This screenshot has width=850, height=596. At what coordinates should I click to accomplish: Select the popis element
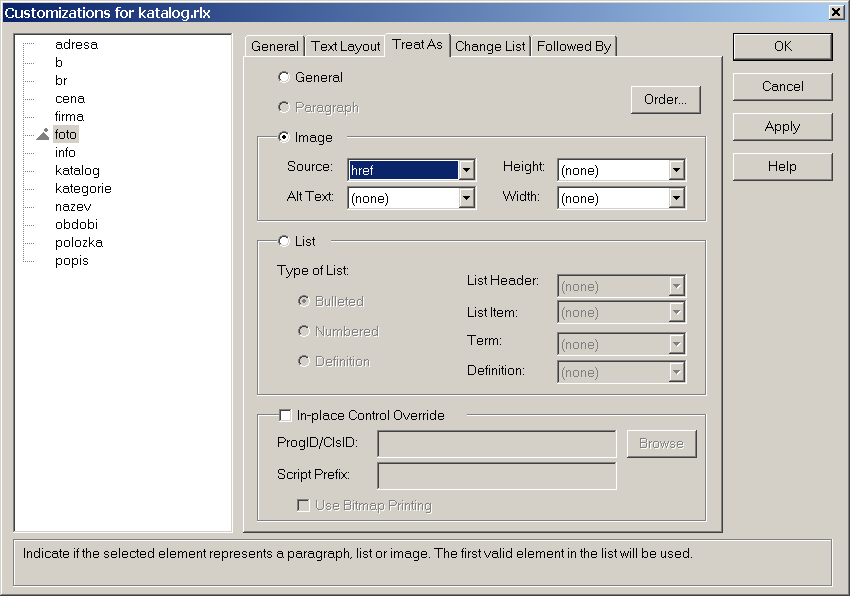(71, 261)
